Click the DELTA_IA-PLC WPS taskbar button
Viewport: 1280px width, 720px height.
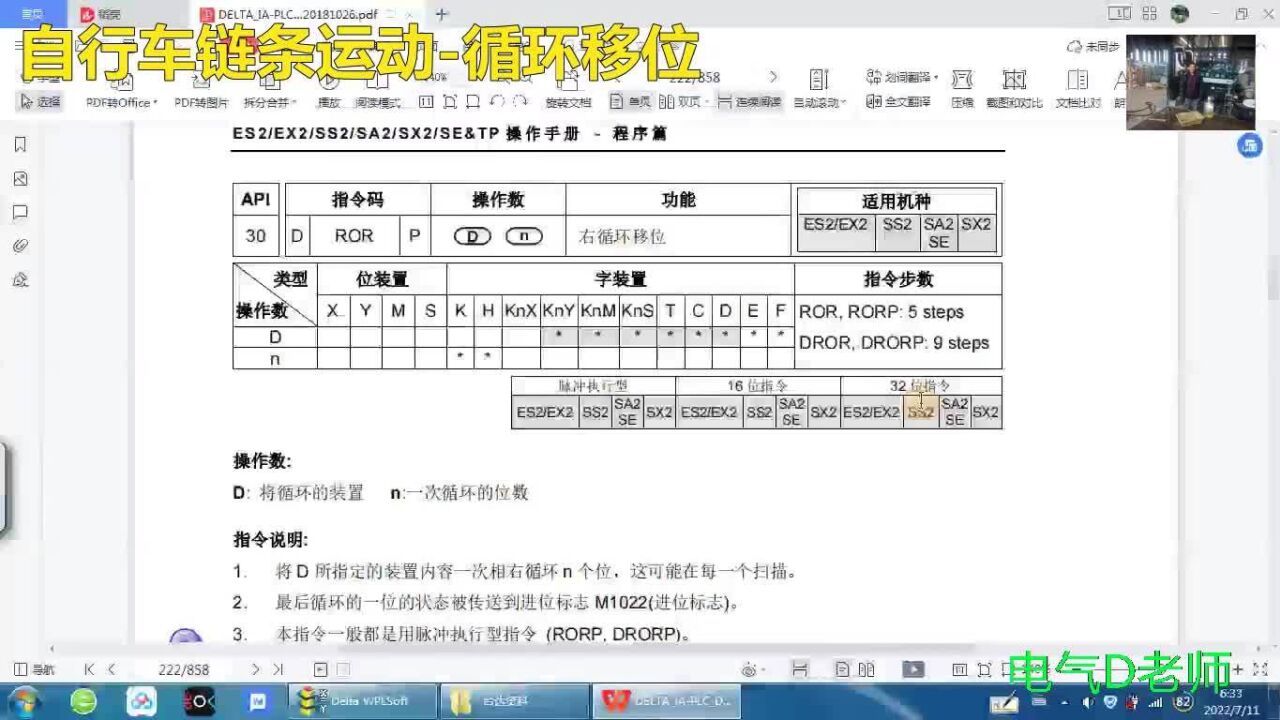click(666, 701)
